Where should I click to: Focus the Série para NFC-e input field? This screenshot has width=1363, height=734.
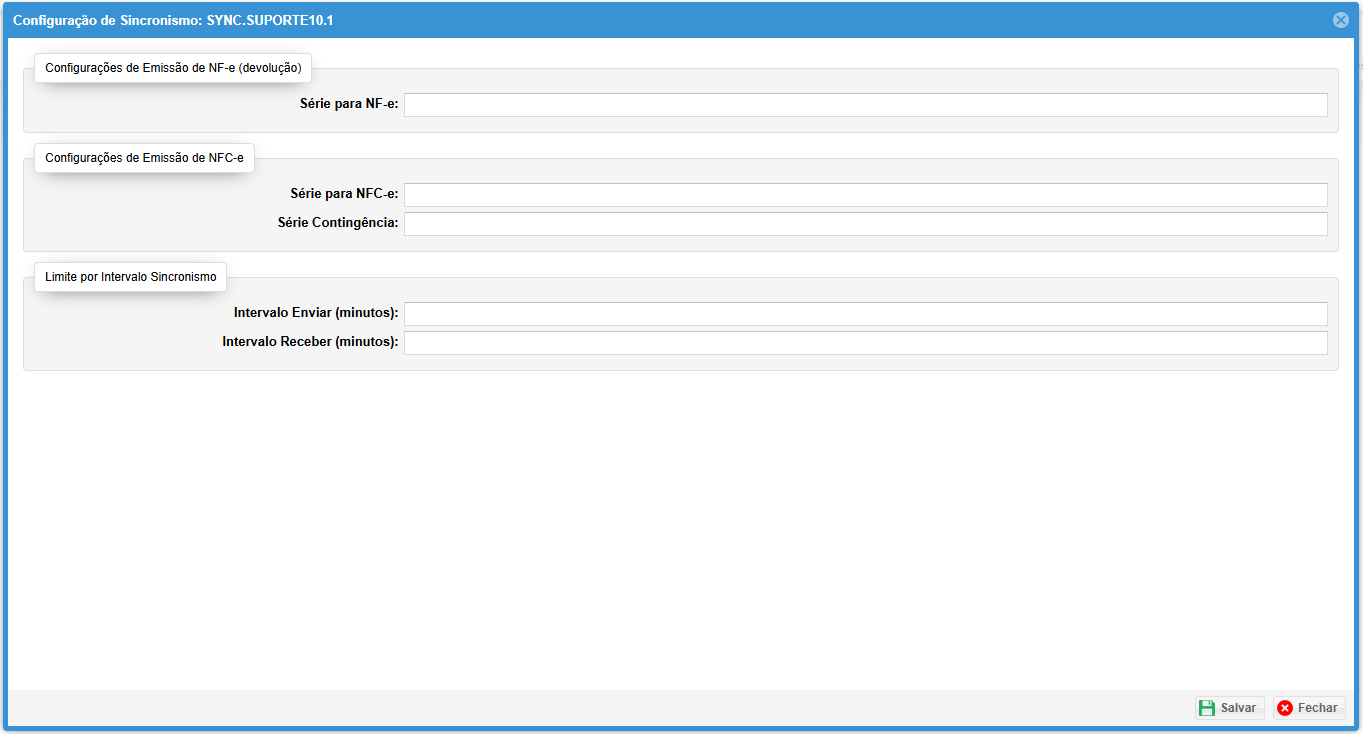point(865,195)
